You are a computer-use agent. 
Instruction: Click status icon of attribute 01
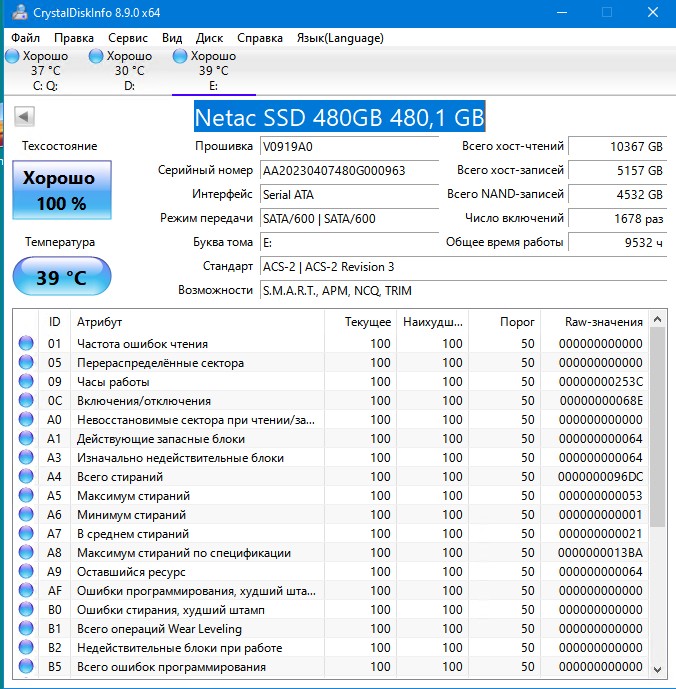(26, 343)
